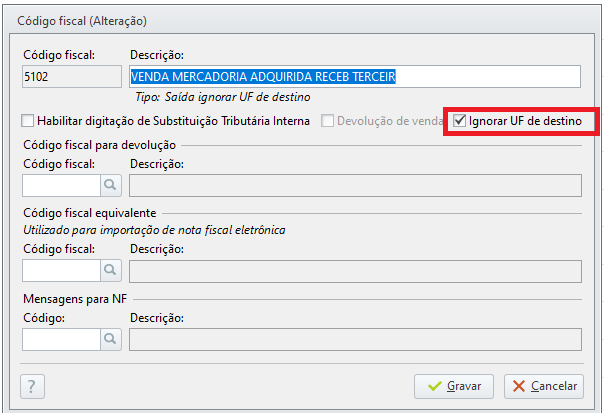Click the Código fiscal field showing 5102
Image resolution: width=608 pixels, height=413 pixels.
click(x=71, y=77)
